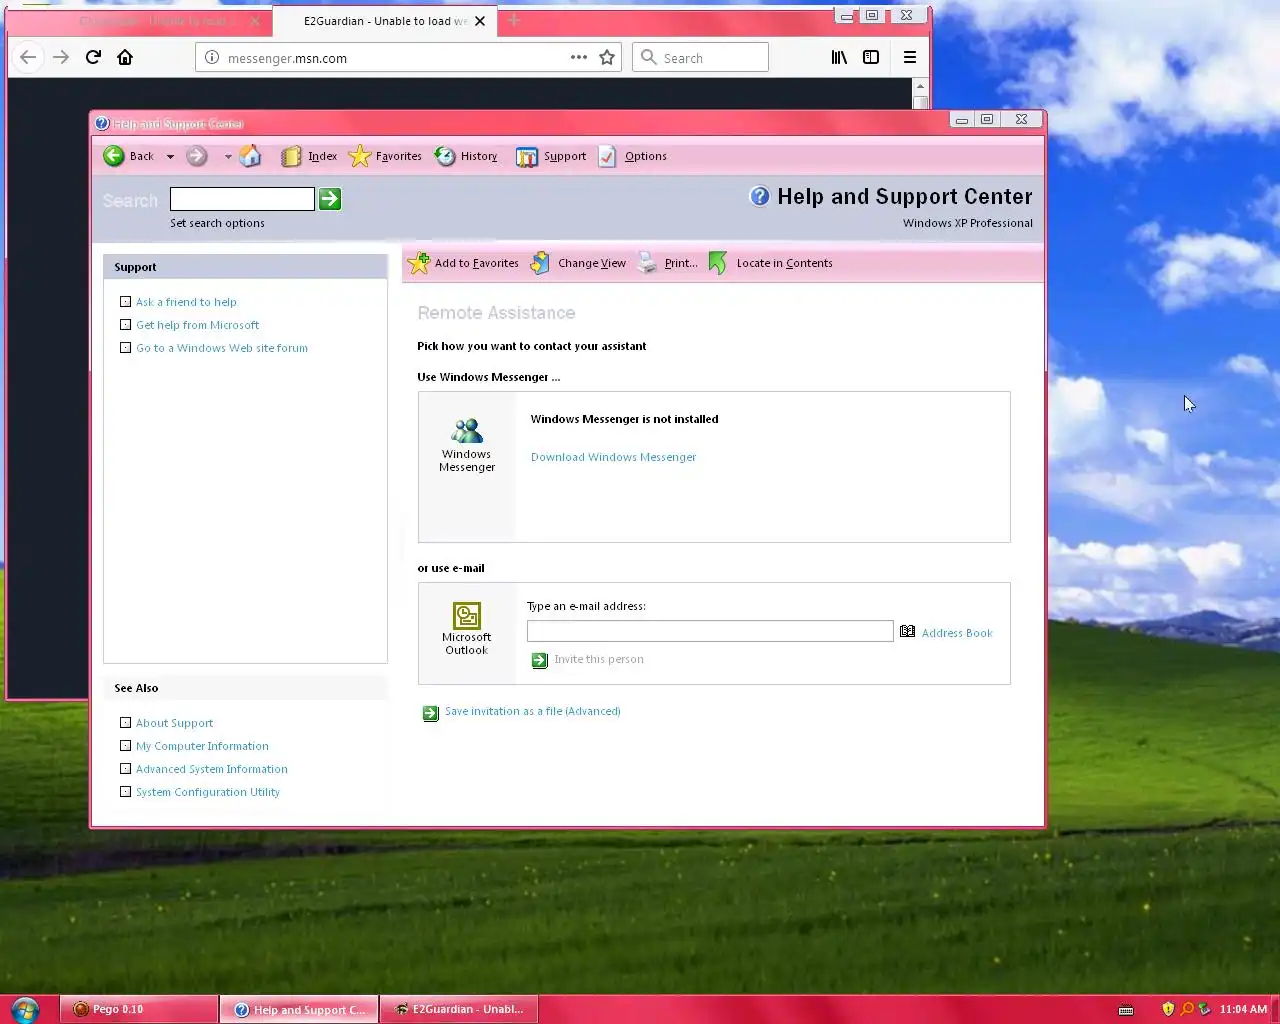Open browser Library icon

click(x=839, y=57)
